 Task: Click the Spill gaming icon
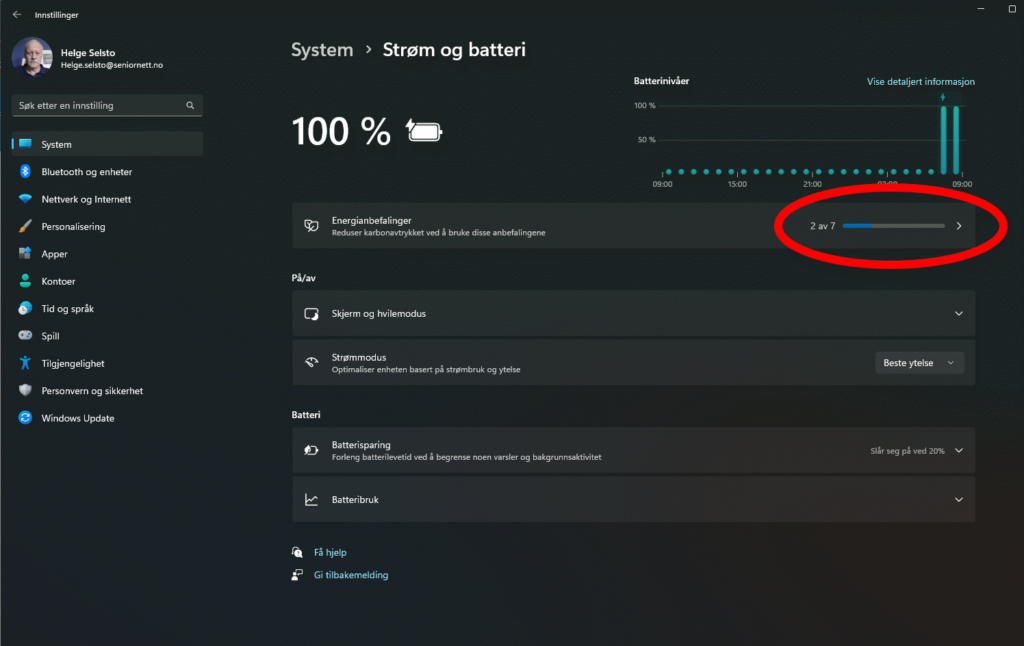25,336
